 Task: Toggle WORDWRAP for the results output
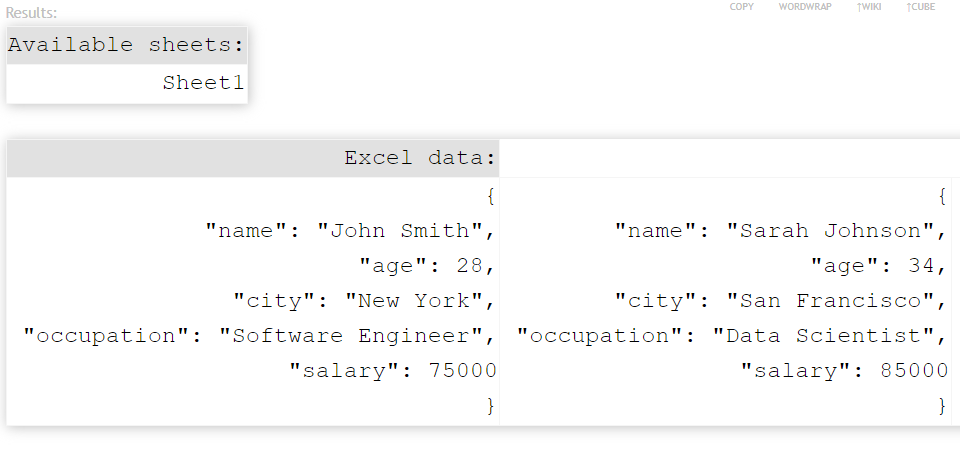pyautogui.click(x=804, y=7)
